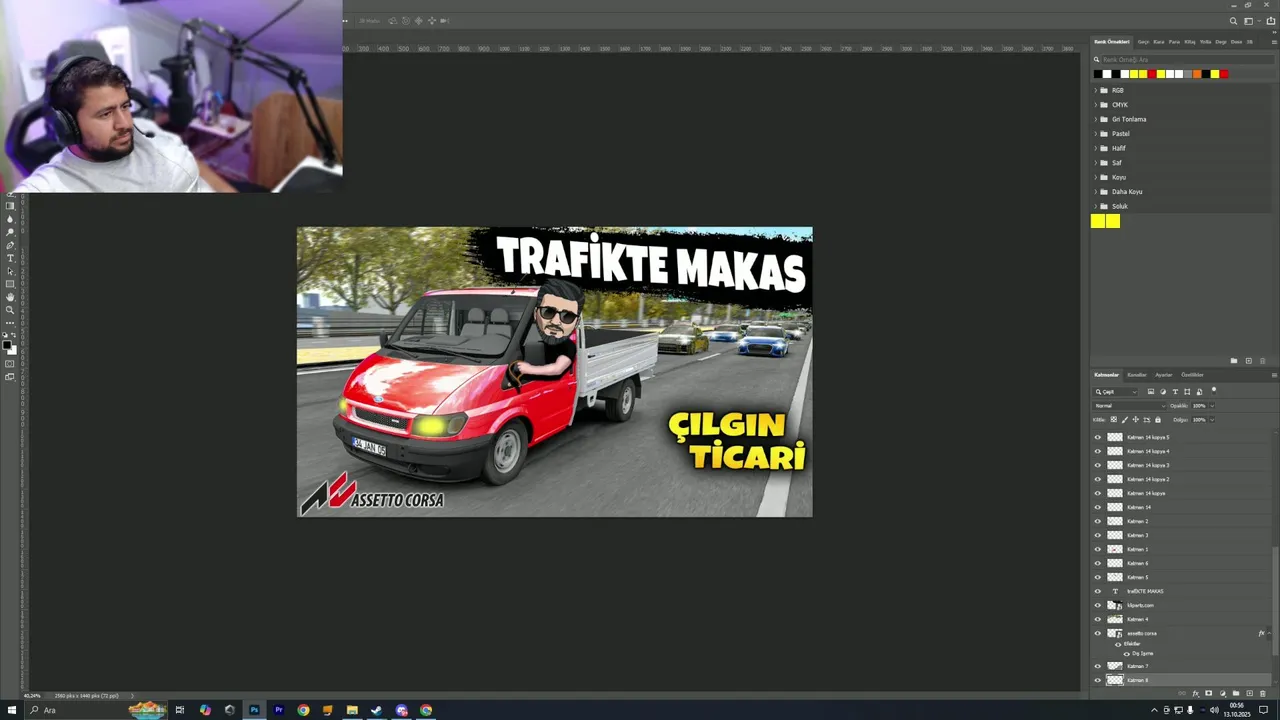Expand the Pastel swatch folder
The image size is (1280, 720).
click(1095, 134)
